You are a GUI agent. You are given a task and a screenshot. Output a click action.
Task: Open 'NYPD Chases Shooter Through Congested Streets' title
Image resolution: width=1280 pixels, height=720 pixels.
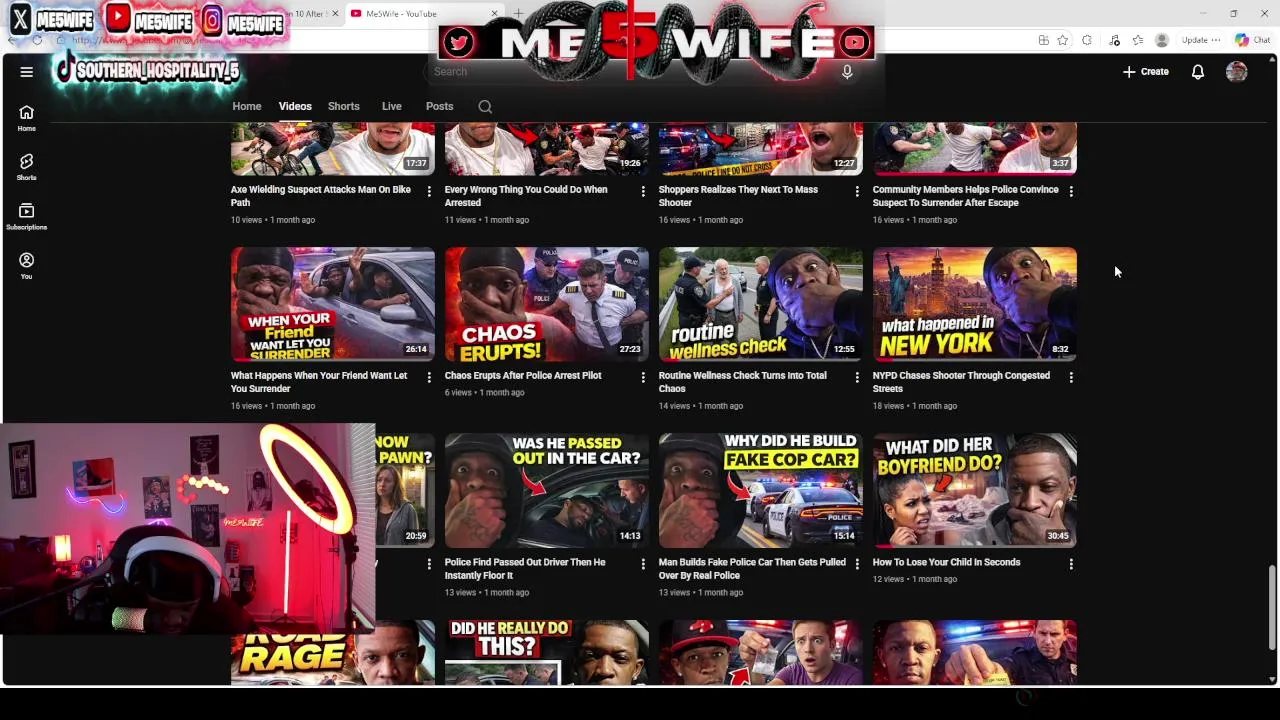point(961,382)
